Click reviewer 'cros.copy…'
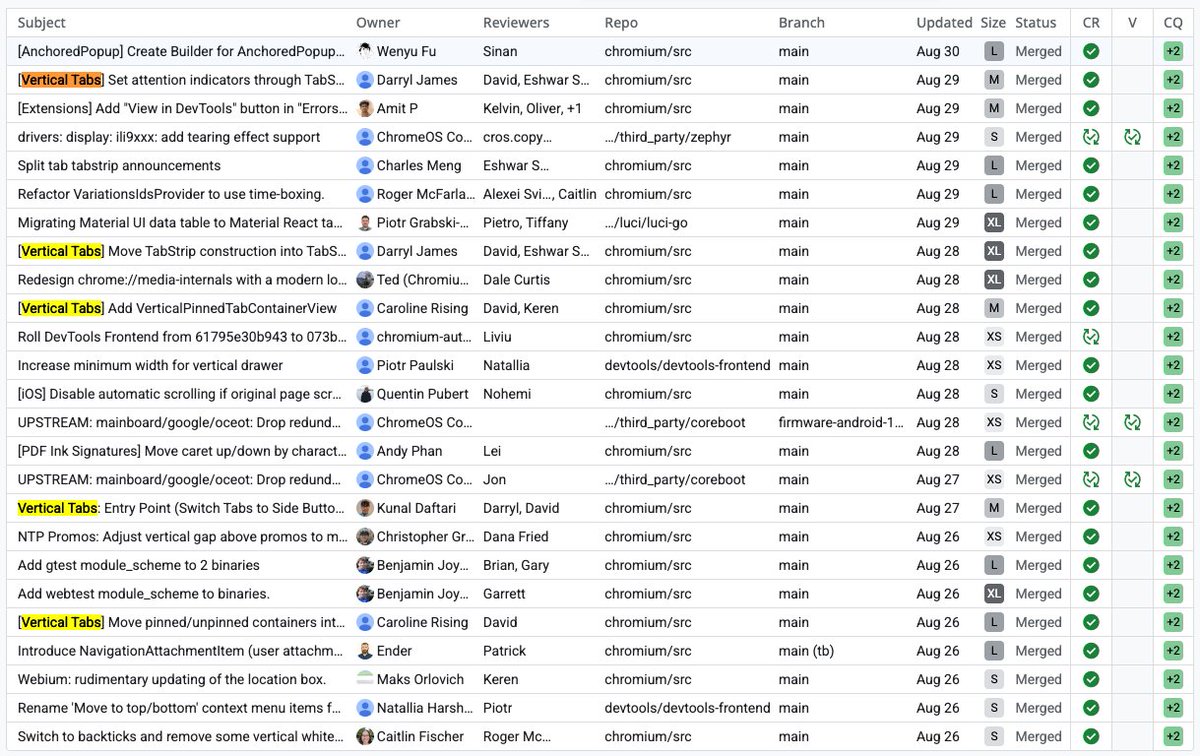 [517, 137]
